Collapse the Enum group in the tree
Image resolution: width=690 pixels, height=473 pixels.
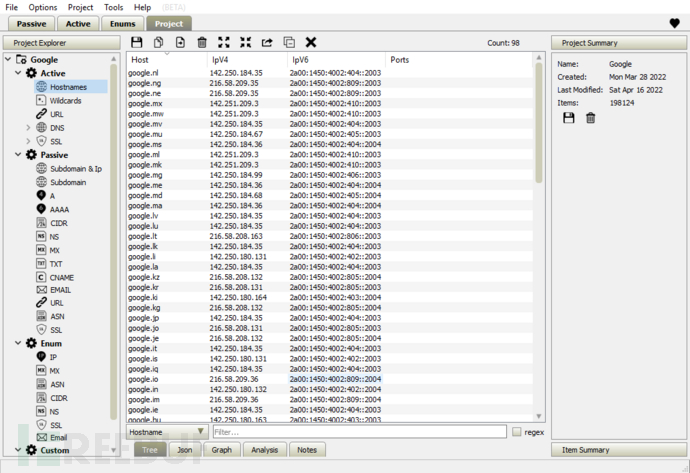coord(18,343)
